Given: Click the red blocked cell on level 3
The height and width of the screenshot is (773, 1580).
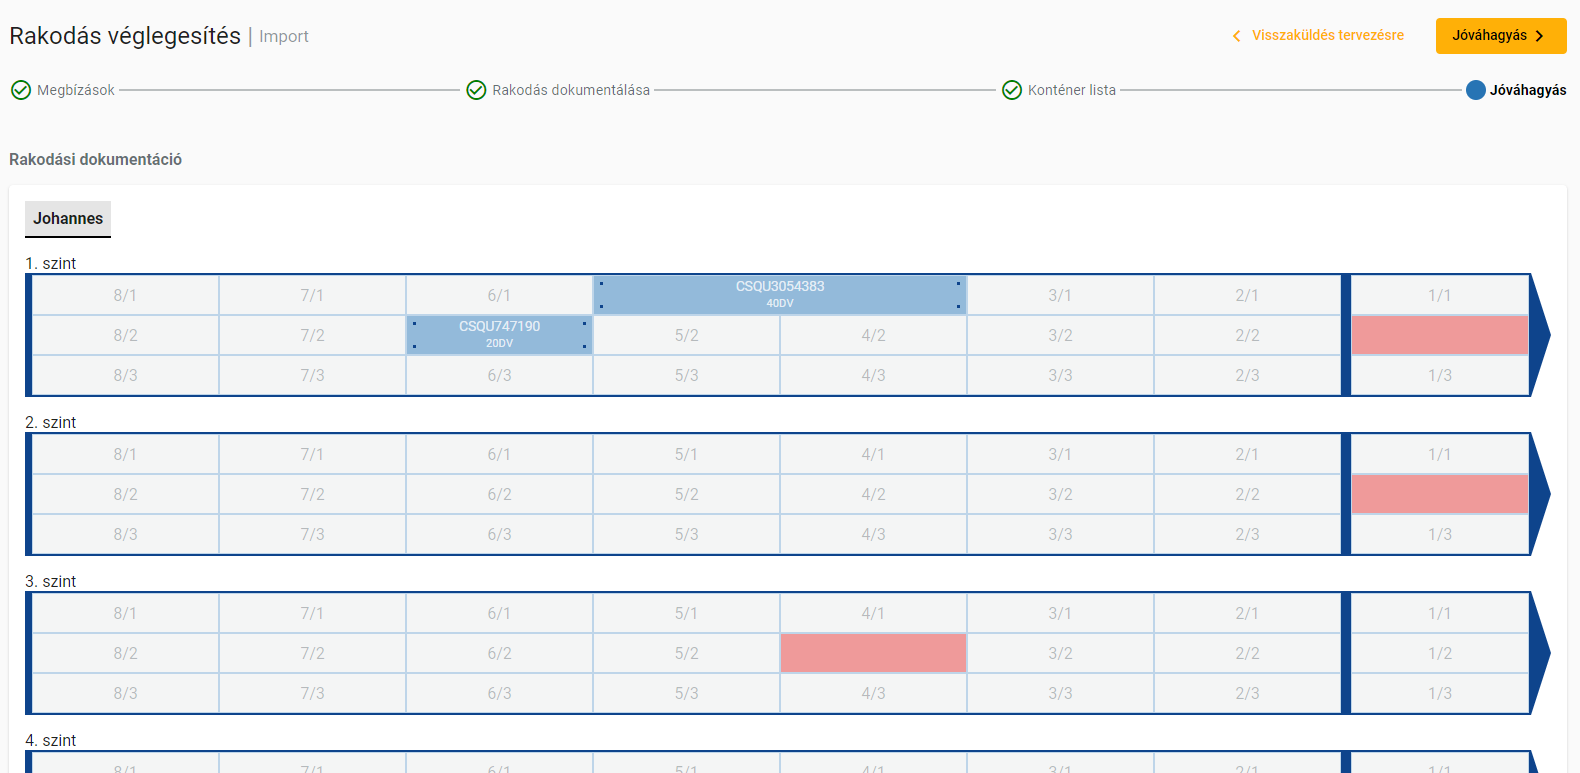Looking at the screenshot, I should [x=873, y=653].
